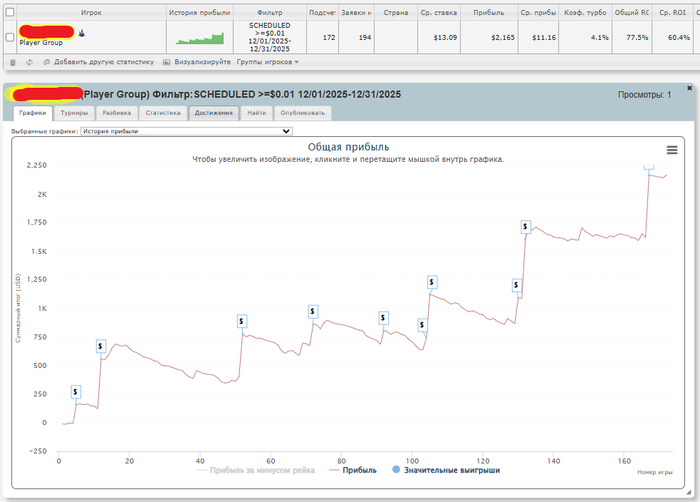Expand the Группы игроков dropdown
The height and width of the screenshot is (502, 700).
tap(267, 62)
